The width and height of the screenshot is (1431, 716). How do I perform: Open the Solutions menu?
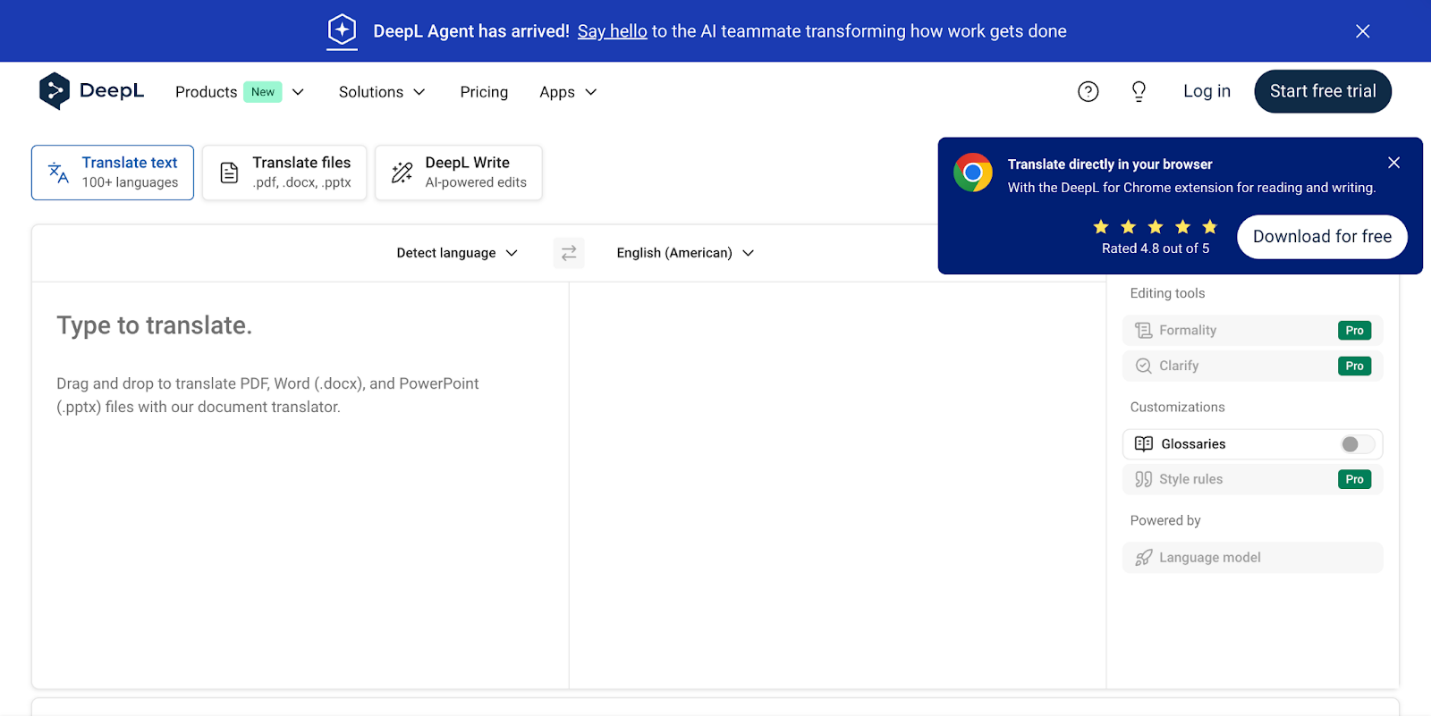tap(382, 92)
